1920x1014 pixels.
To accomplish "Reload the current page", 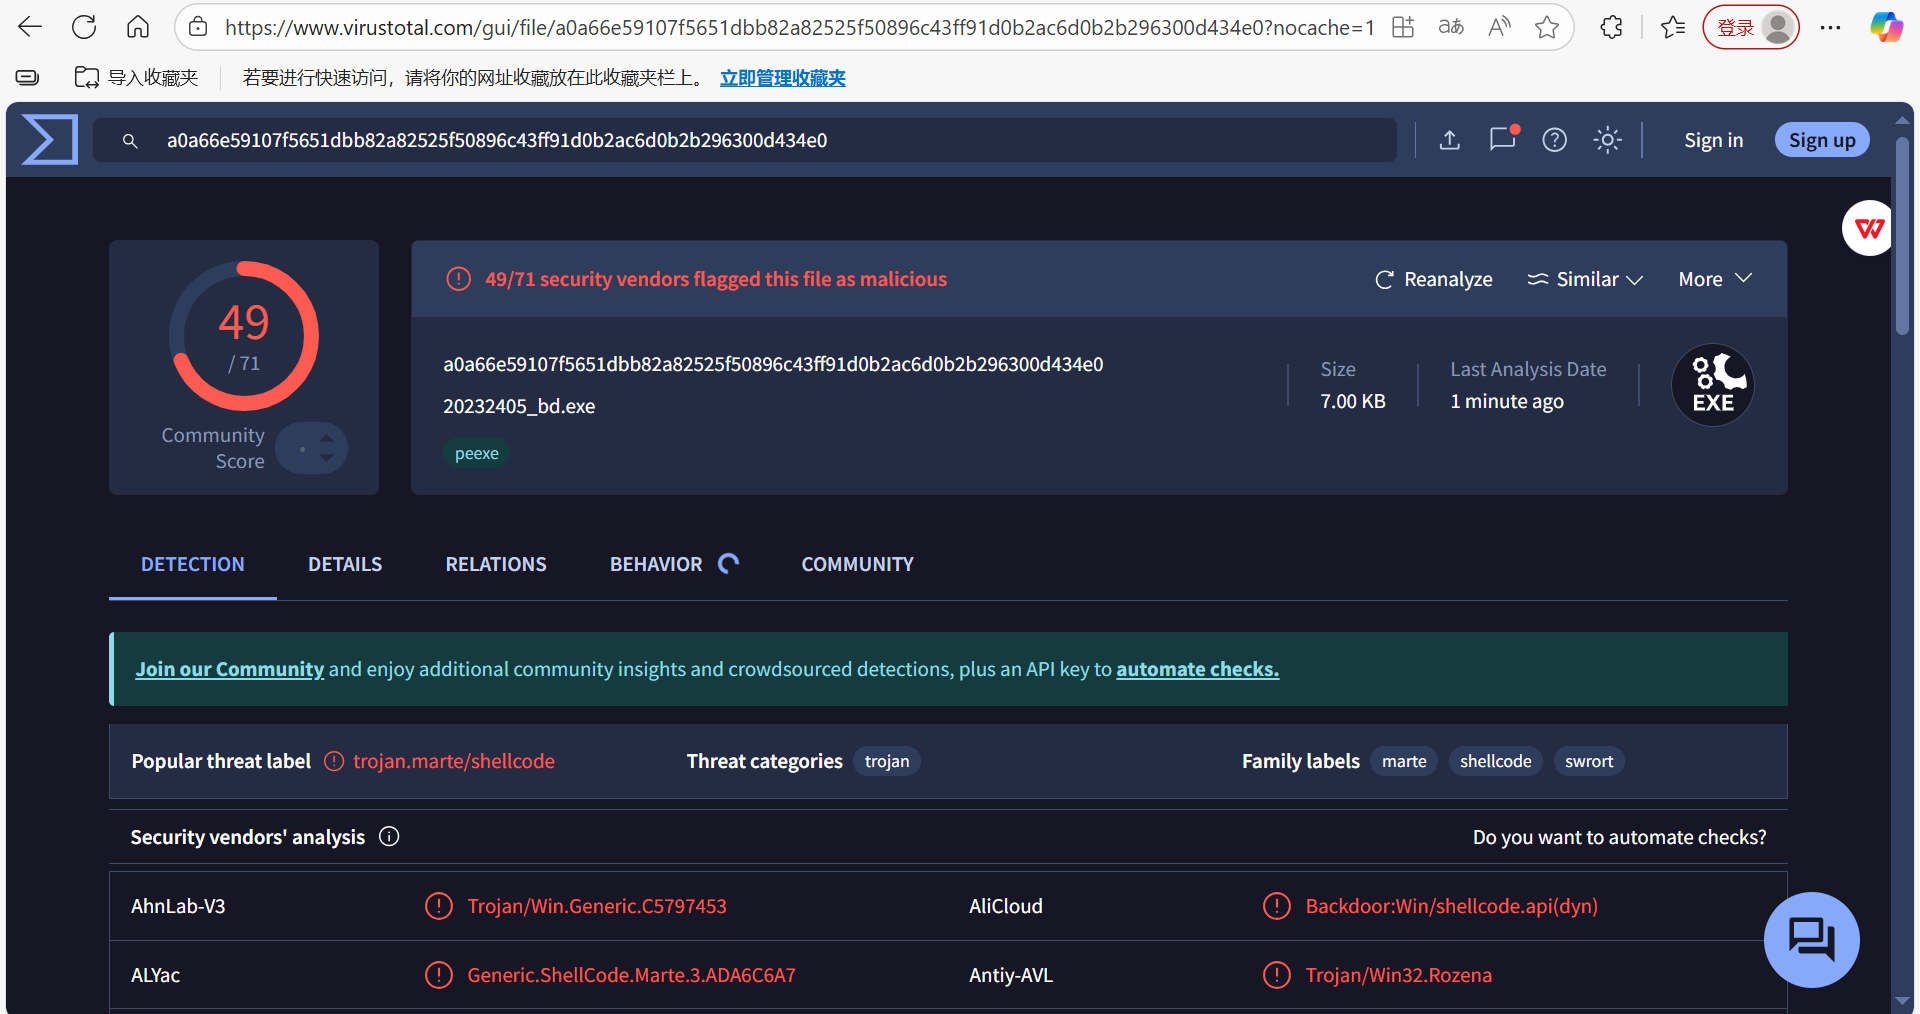I will (84, 27).
